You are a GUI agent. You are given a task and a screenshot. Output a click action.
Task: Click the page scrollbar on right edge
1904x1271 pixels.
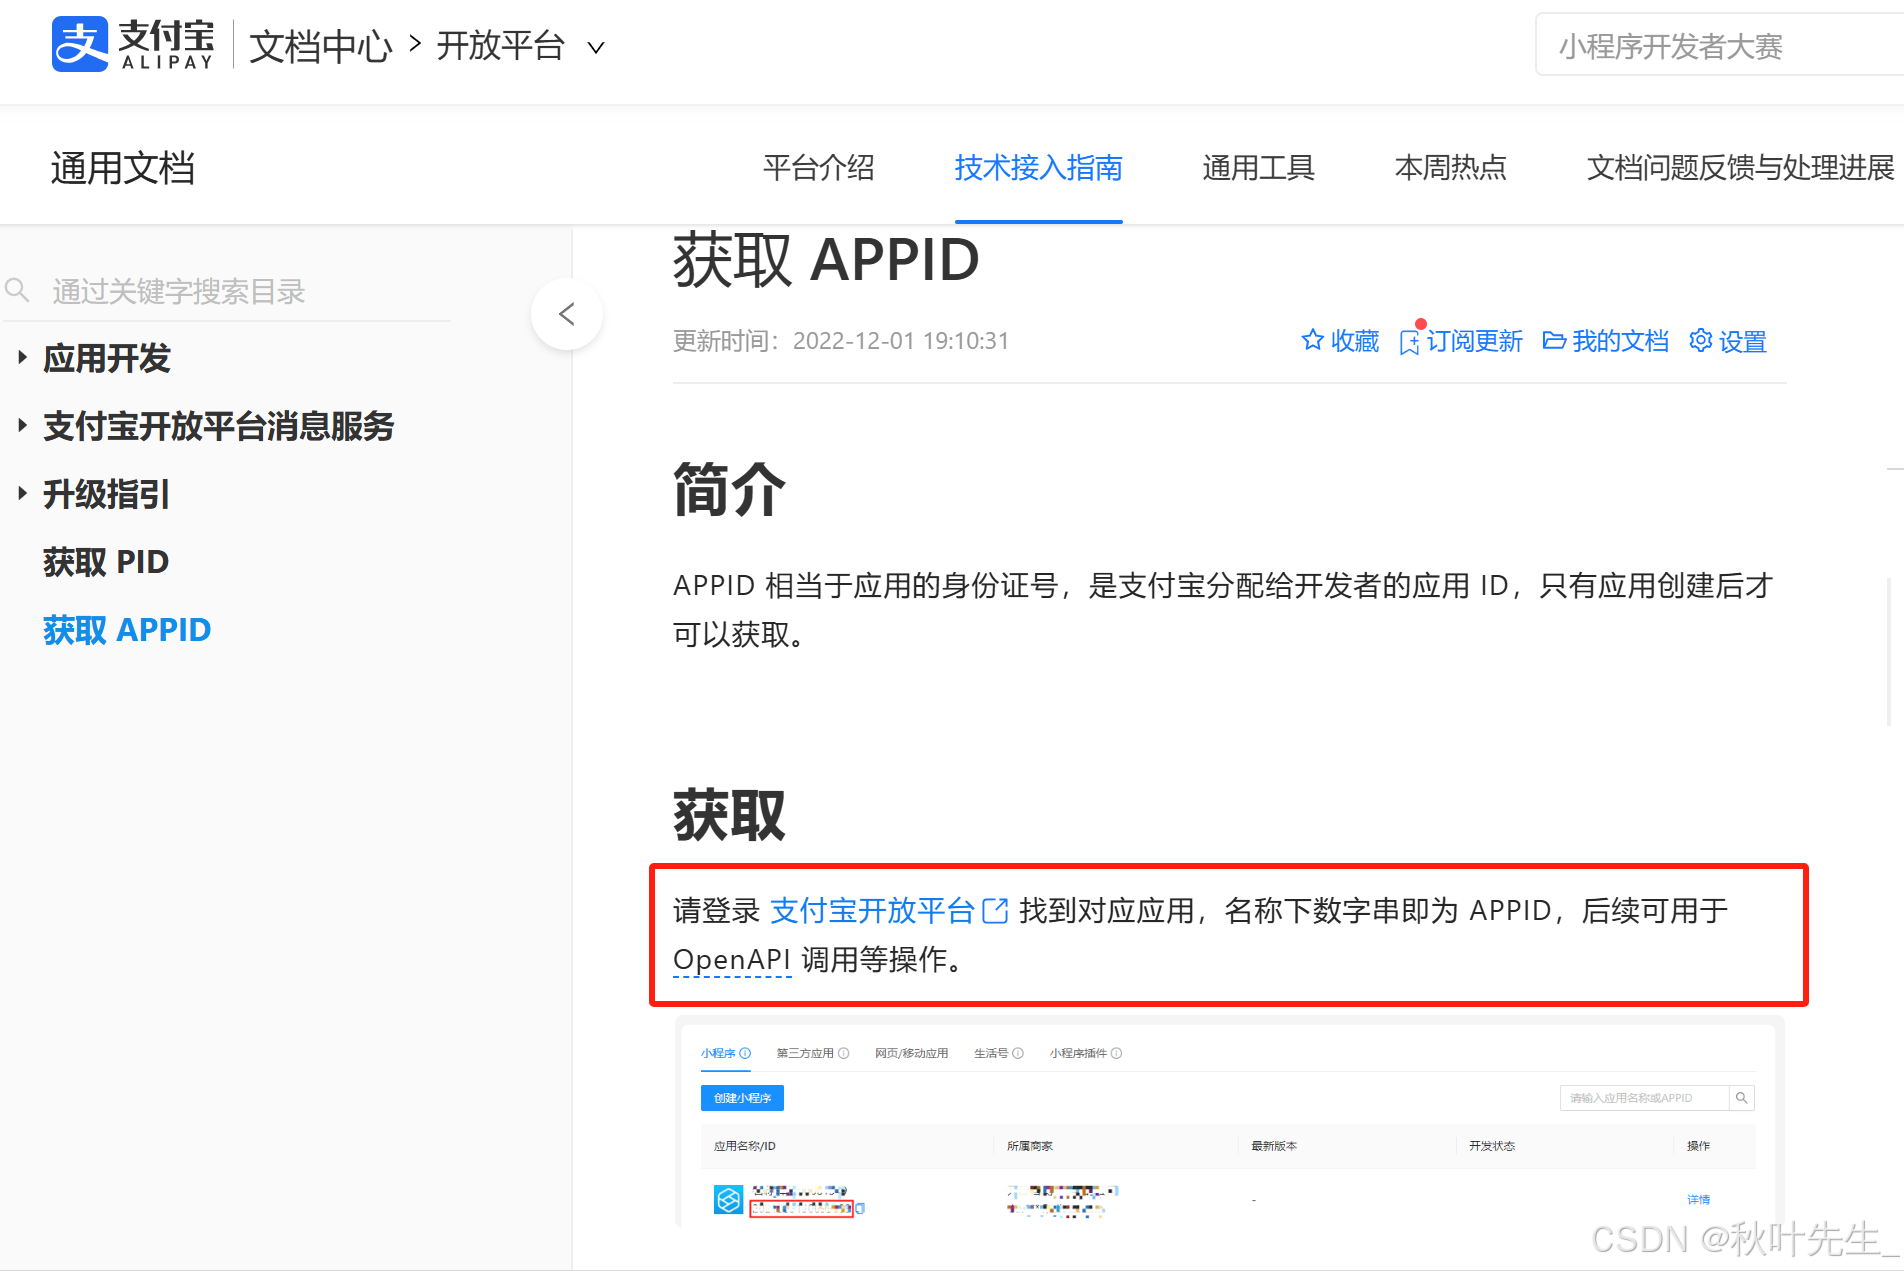[x=1889, y=650]
